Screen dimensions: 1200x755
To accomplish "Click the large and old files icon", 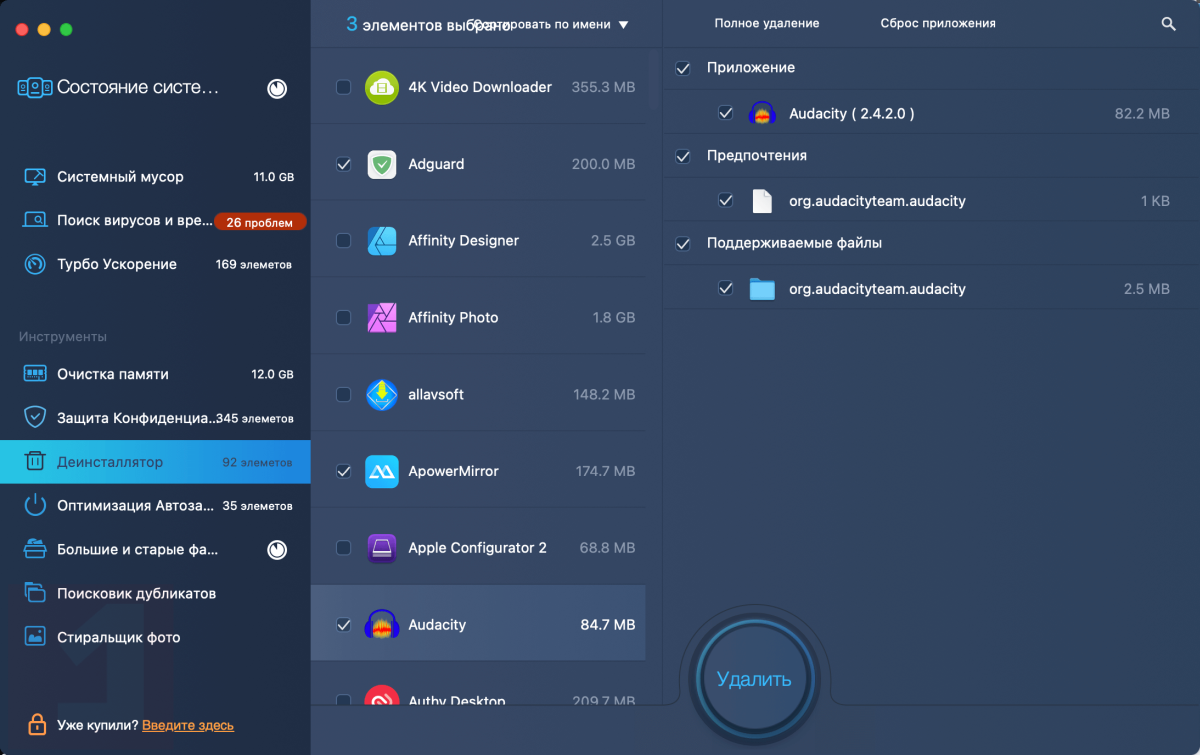I will click(x=35, y=549).
